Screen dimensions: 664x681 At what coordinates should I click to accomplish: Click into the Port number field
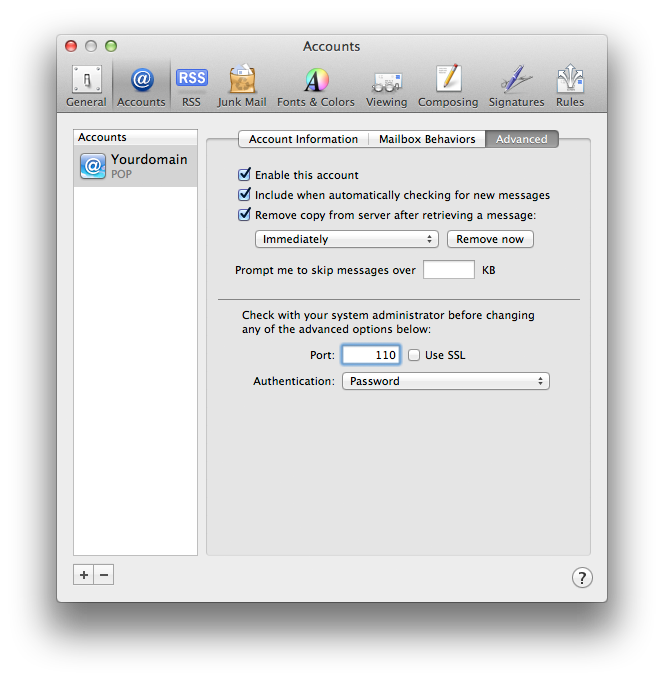click(x=371, y=355)
